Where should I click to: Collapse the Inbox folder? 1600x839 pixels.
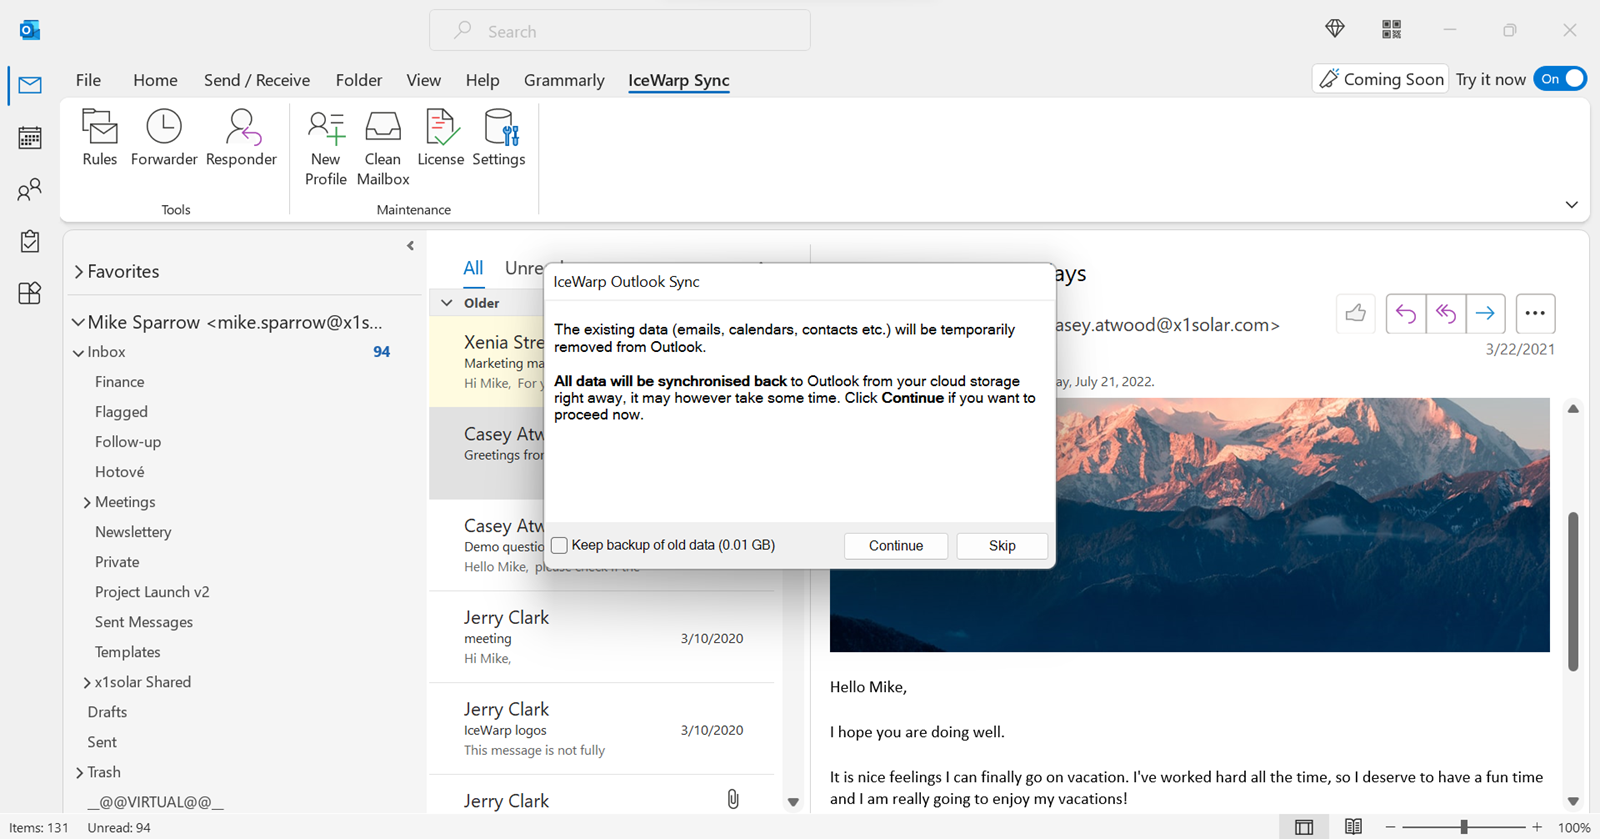pos(79,352)
